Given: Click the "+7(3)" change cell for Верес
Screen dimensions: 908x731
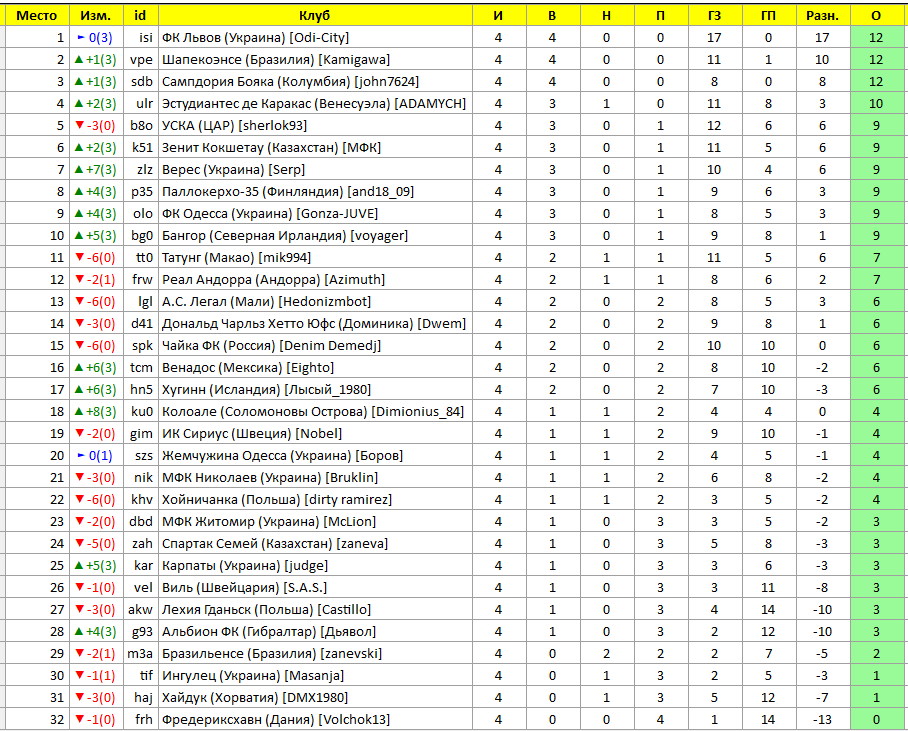Looking at the screenshot, I should tap(96, 170).
